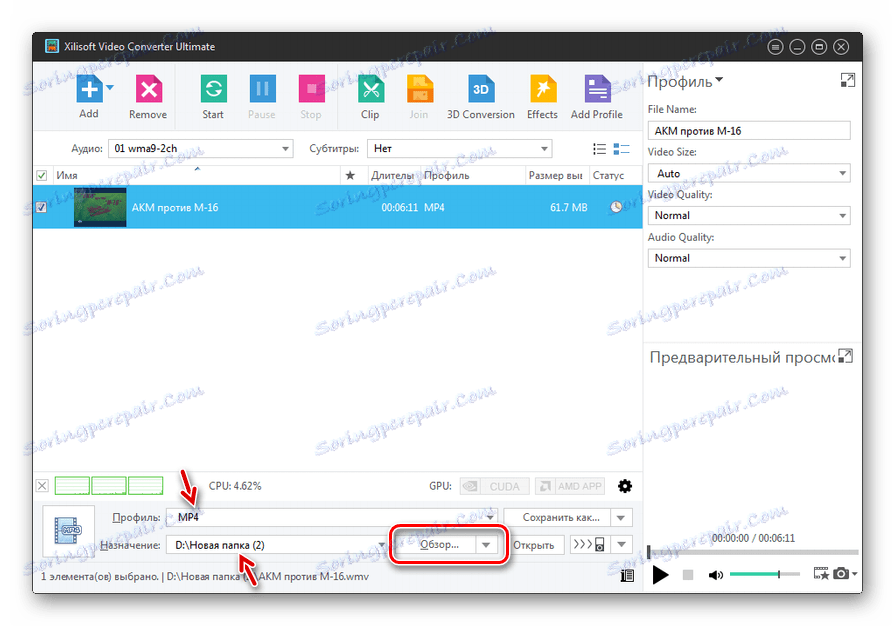Click the 61.7 MB size cell
Image resolution: width=895 pixels, height=626 pixels.
(x=568, y=207)
